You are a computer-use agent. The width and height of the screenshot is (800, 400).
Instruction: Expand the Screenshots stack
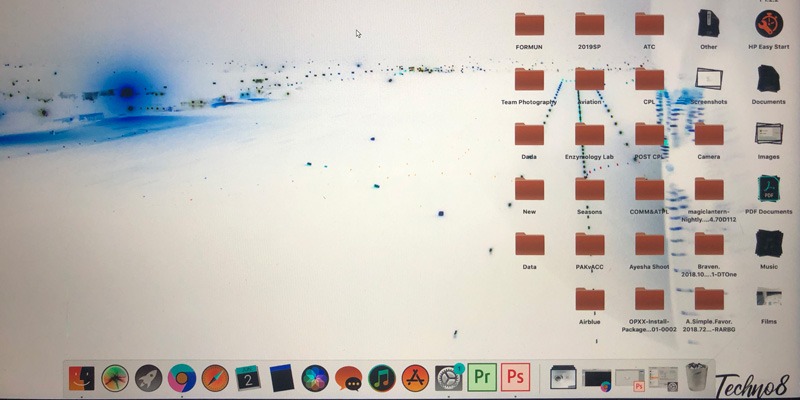pos(709,79)
